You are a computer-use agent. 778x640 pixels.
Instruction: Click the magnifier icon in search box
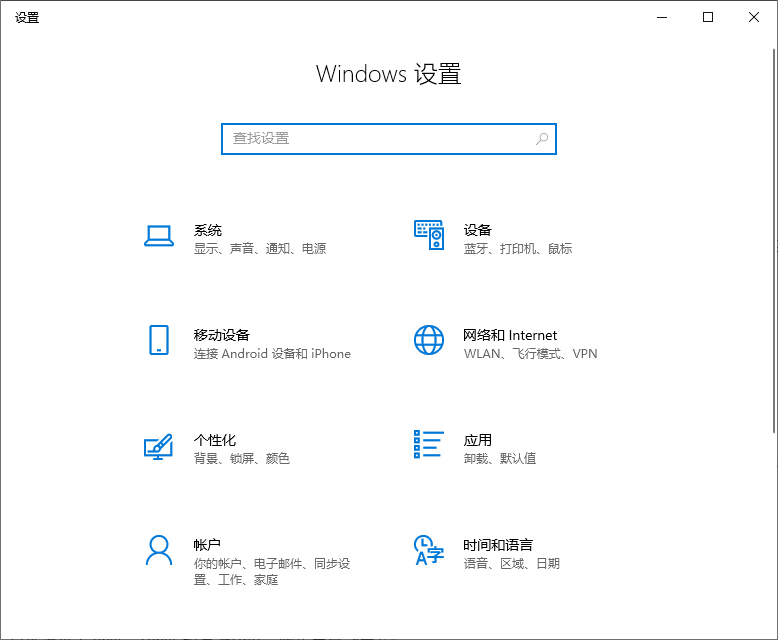pyautogui.click(x=542, y=139)
